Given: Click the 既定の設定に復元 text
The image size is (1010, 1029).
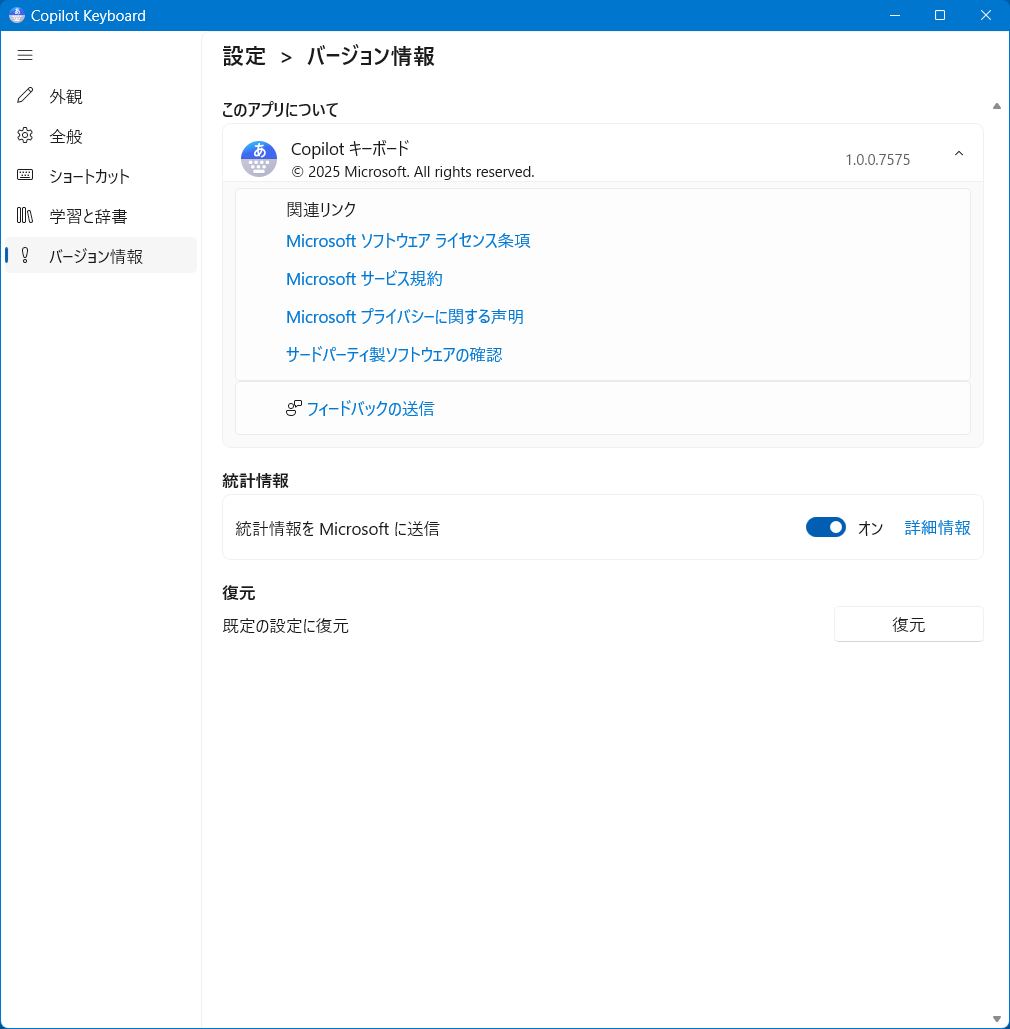Looking at the screenshot, I should [285, 626].
